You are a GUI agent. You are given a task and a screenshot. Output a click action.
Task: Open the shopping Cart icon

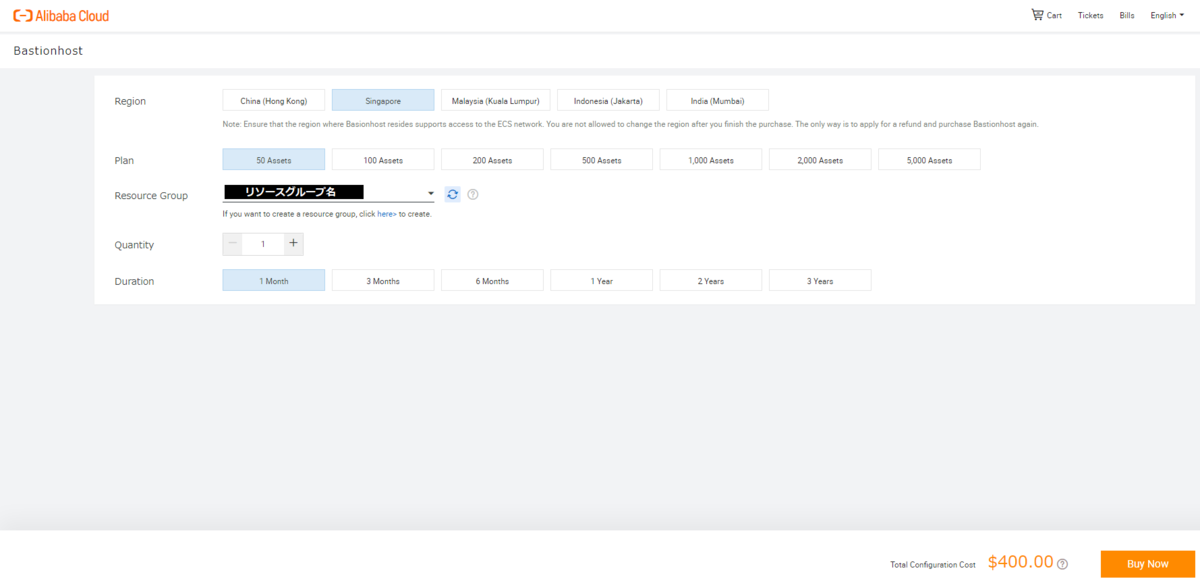[1037, 15]
